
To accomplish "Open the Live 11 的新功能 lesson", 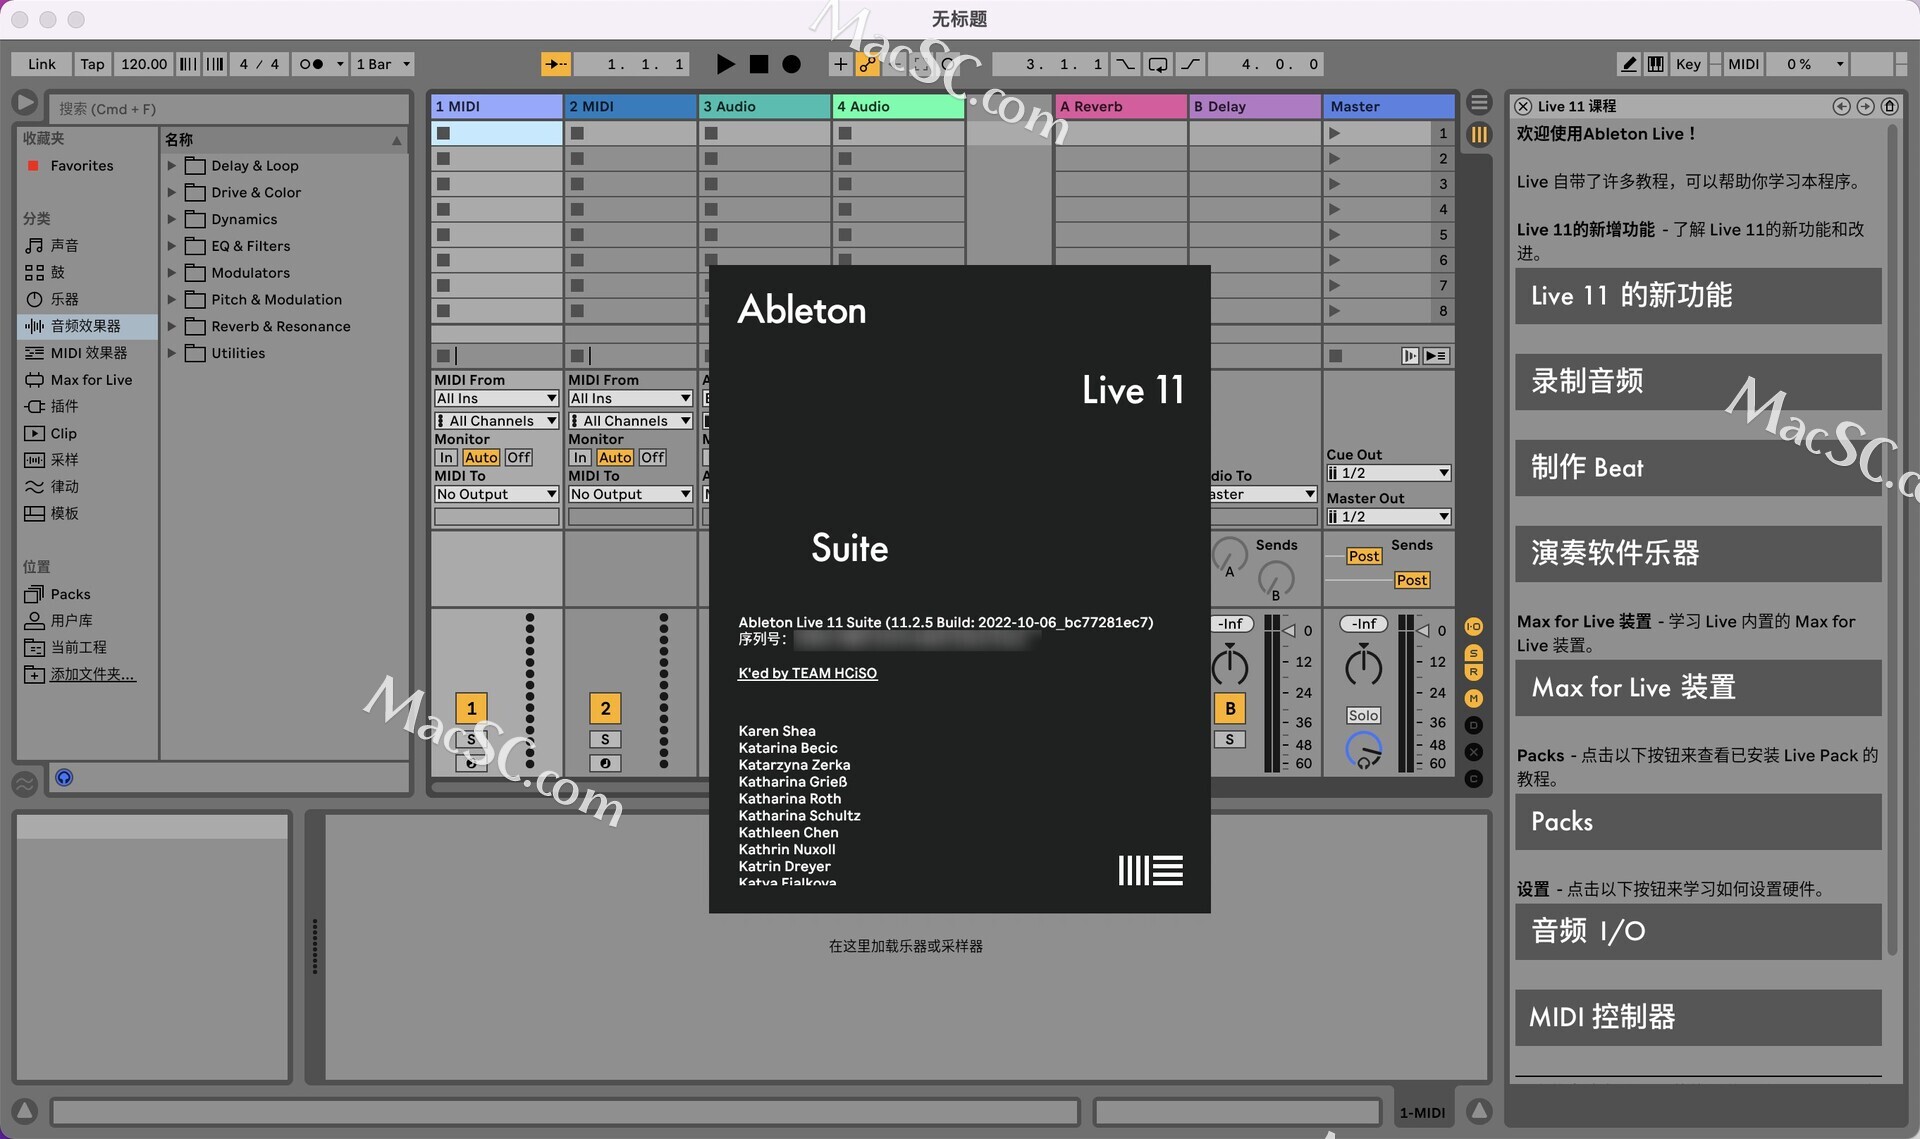I will point(1698,296).
